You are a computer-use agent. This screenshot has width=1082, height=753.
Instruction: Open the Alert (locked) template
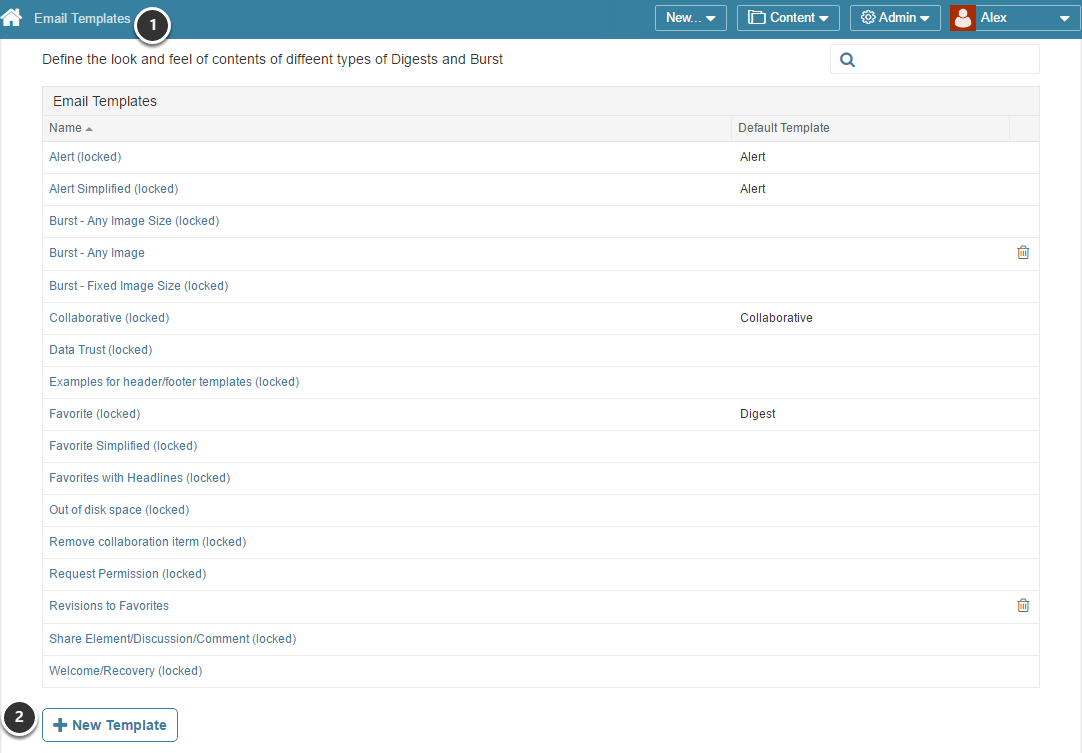pyautogui.click(x=85, y=157)
